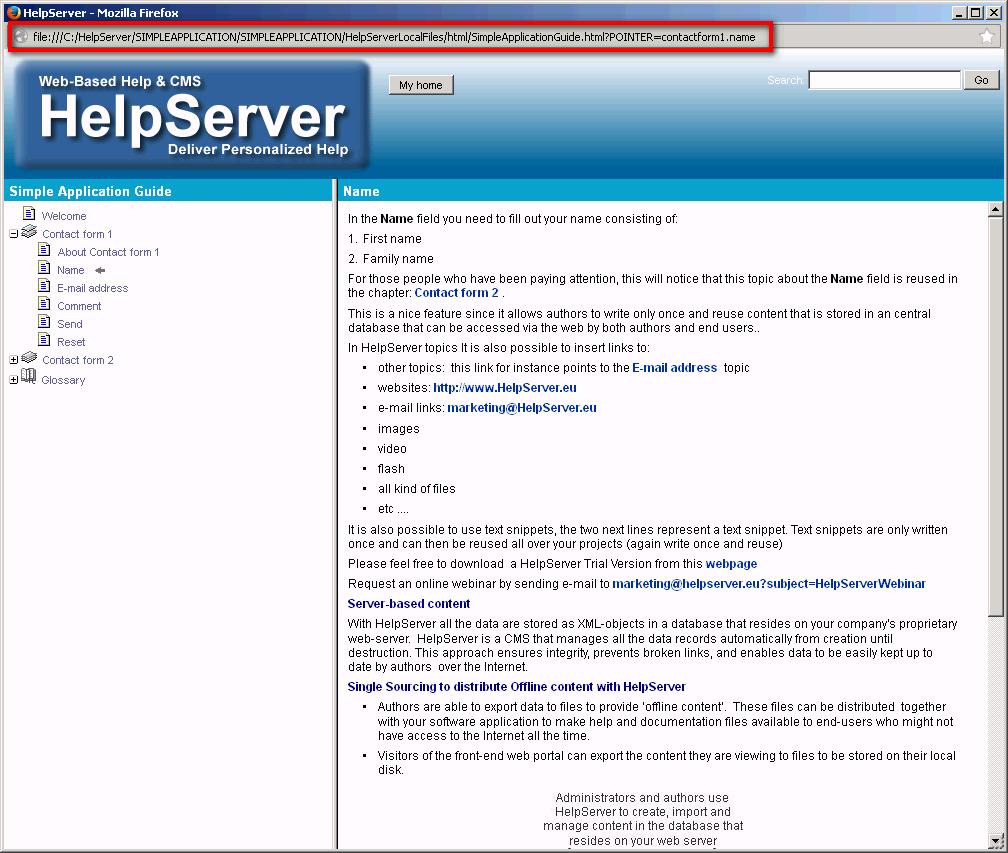Click the Welcome topic page icon
1008x853 pixels.
(31, 215)
